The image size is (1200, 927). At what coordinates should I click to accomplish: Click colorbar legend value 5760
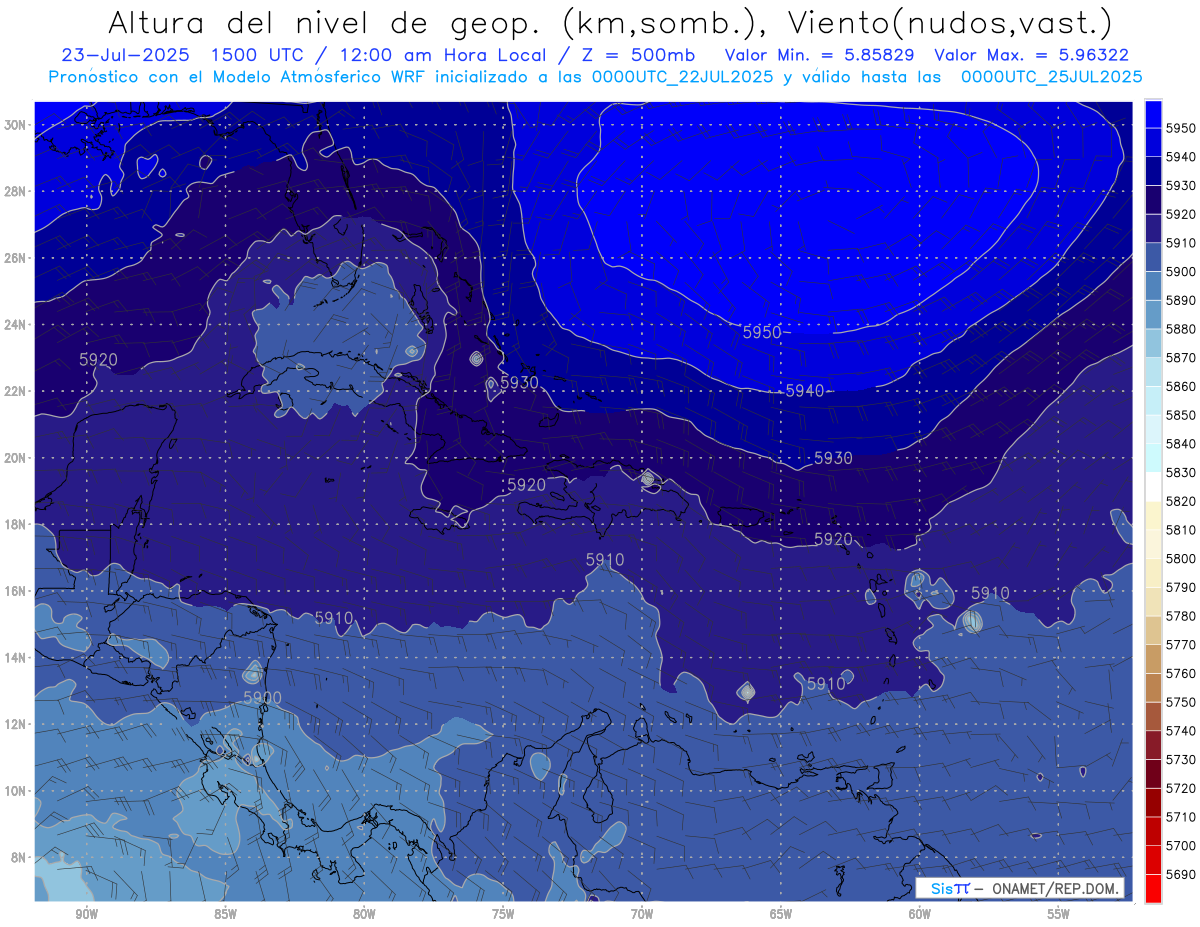[1181, 673]
